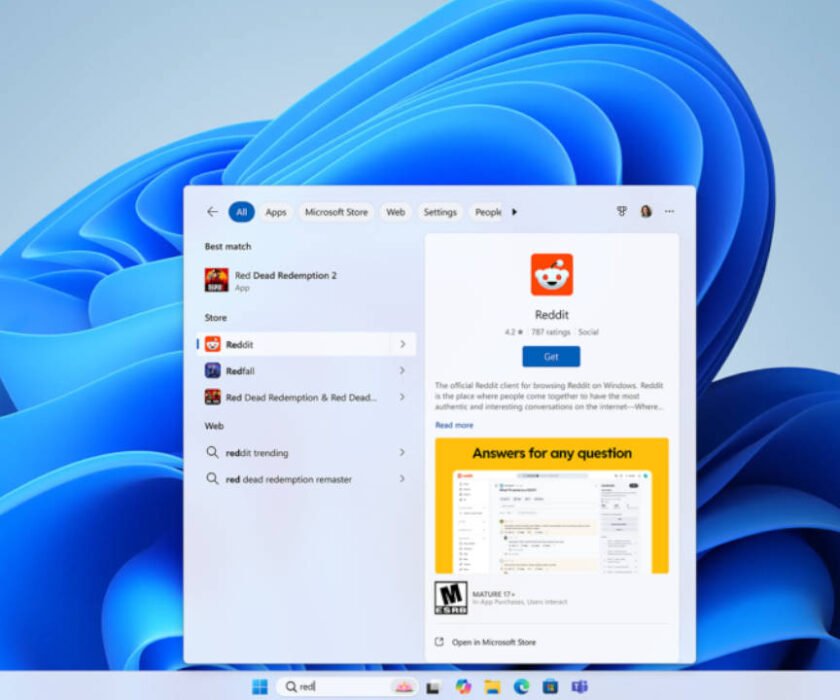Screen dimensions: 840x700
Task: Expand the reddit trending chevron
Action: [x=402, y=453]
